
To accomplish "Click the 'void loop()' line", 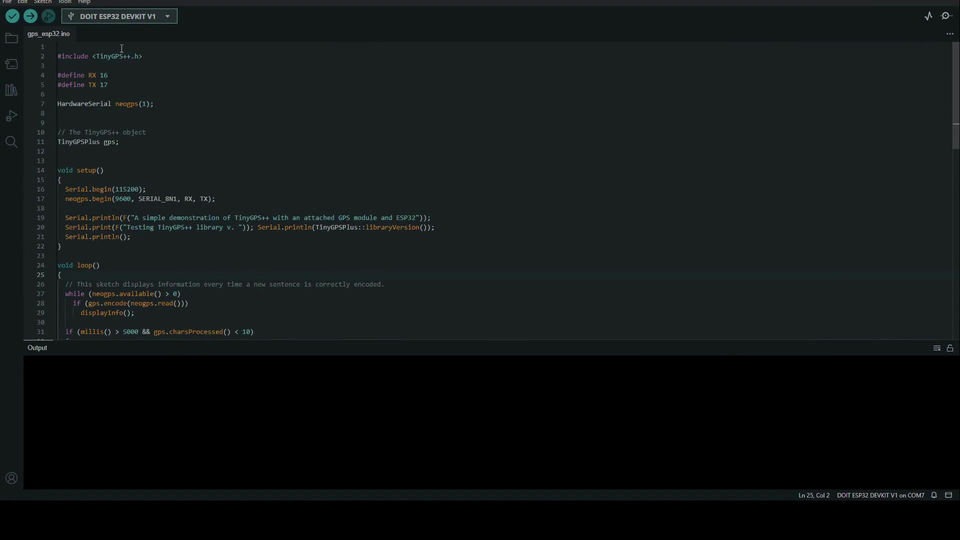I will (x=78, y=266).
